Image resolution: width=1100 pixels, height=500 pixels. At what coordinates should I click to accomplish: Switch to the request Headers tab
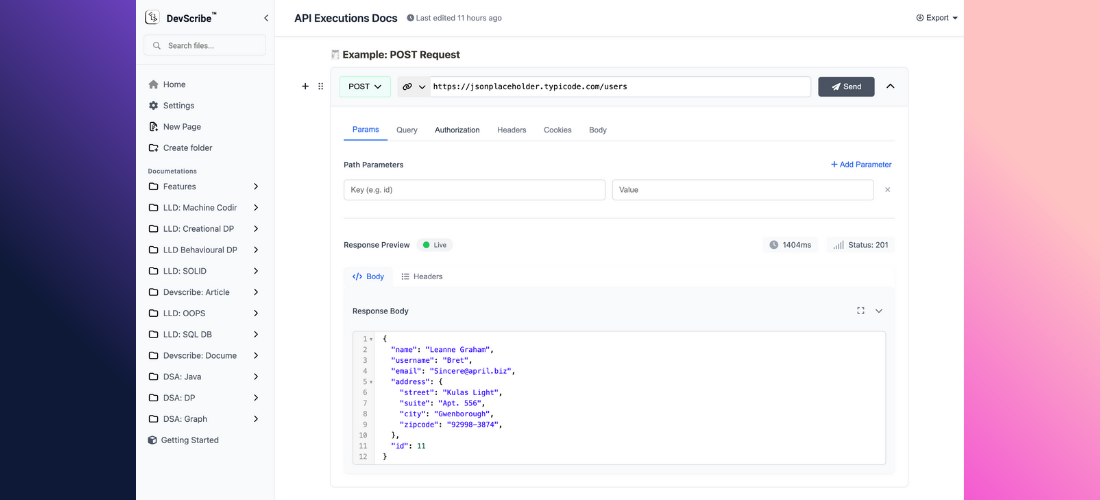(511, 130)
